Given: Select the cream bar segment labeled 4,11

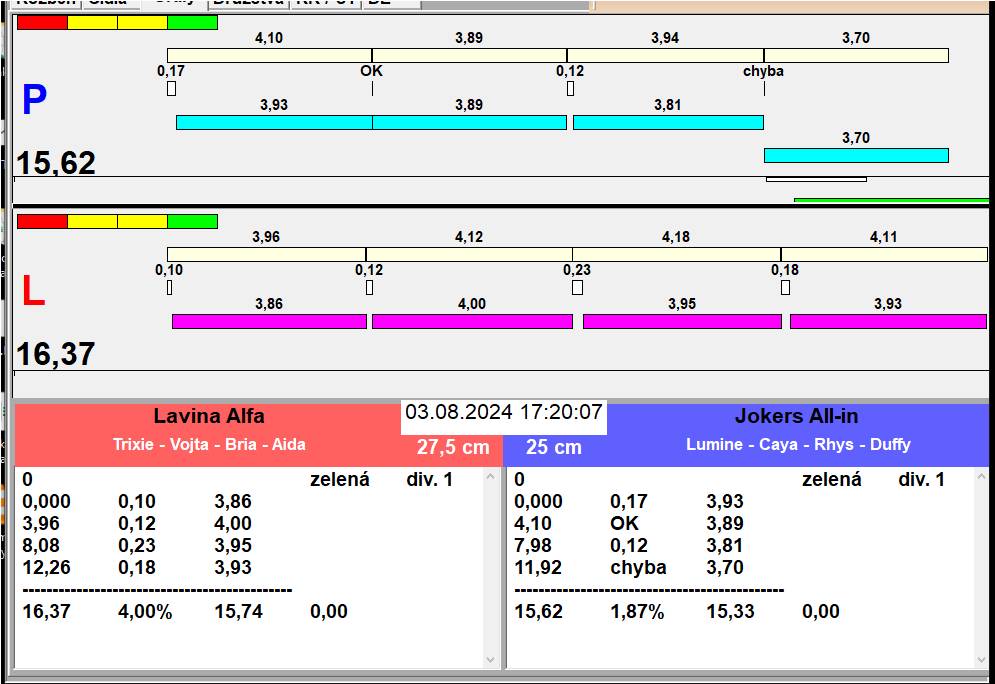Looking at the screenshot, I should click(884, 254).
